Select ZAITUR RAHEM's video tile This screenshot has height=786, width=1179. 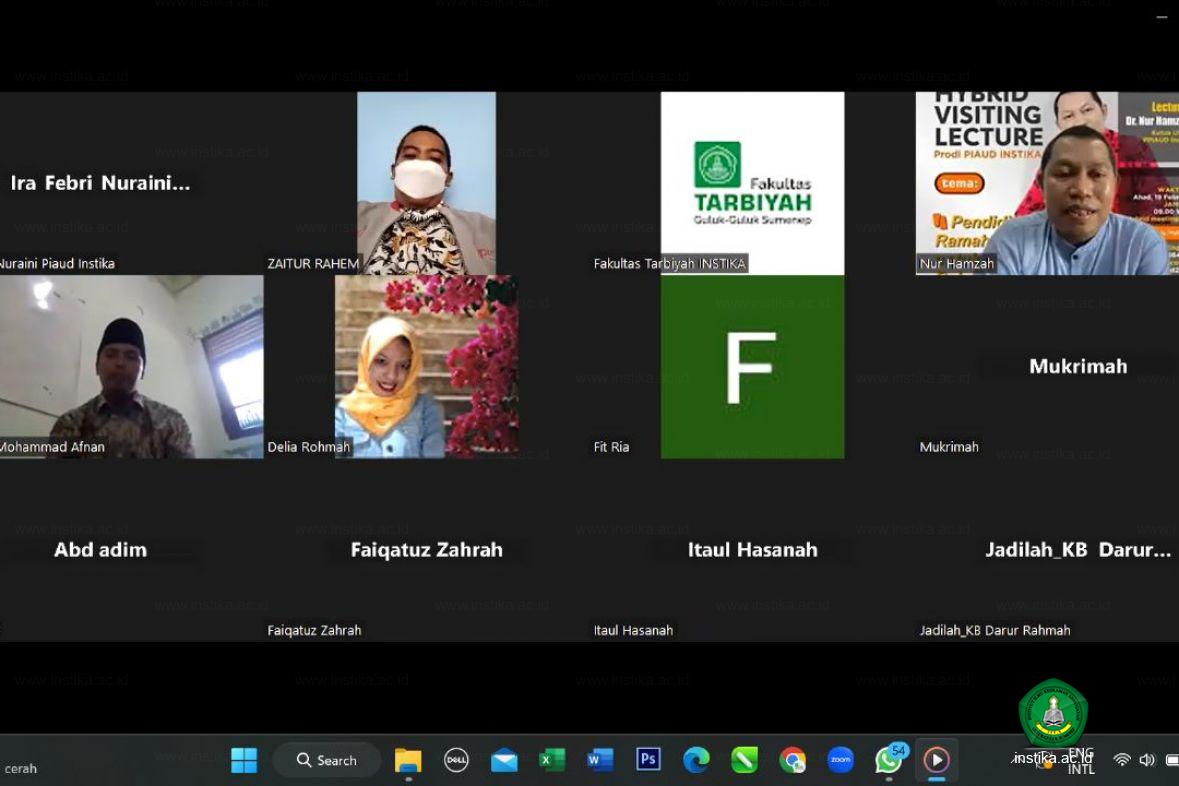[x=426, y=183]
